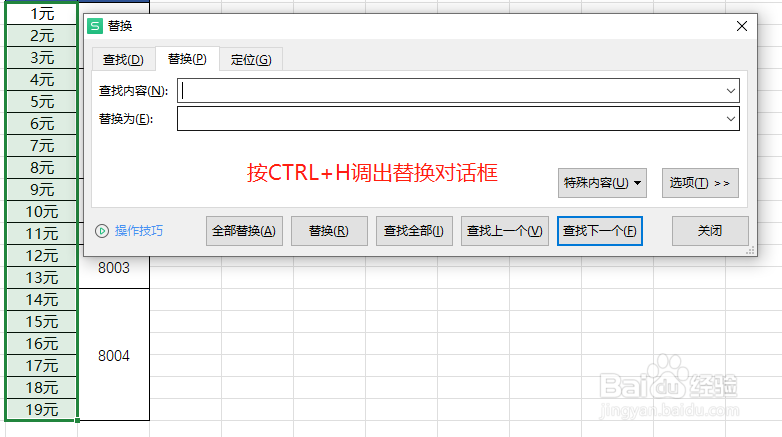
Task: Select the cell containing 4元
Action: 42,80
